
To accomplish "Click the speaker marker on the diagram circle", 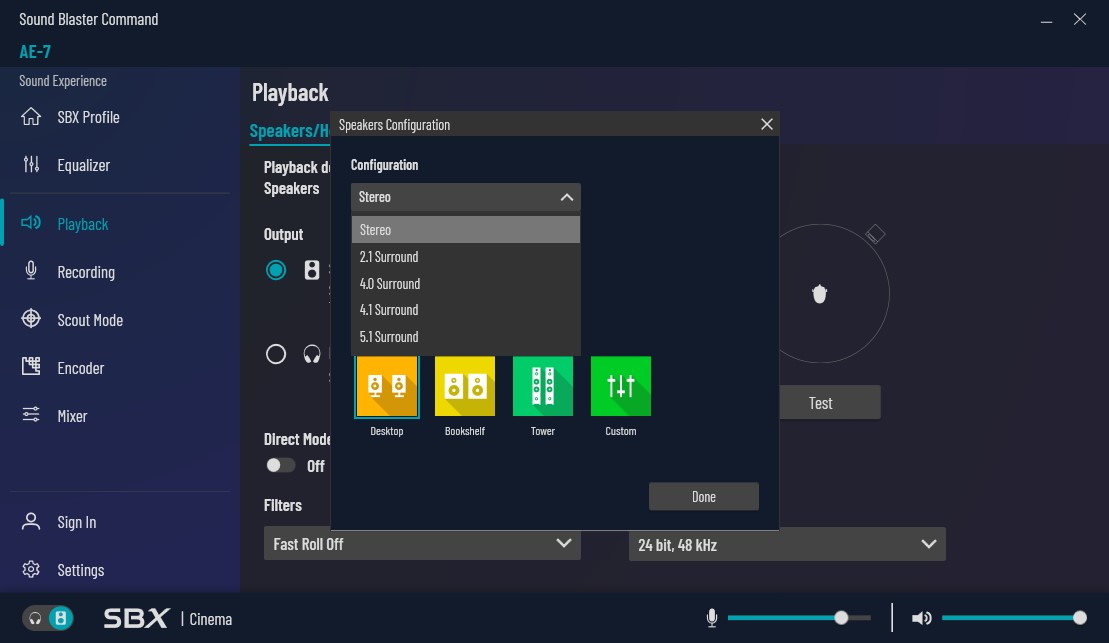I will click(875, 234).
